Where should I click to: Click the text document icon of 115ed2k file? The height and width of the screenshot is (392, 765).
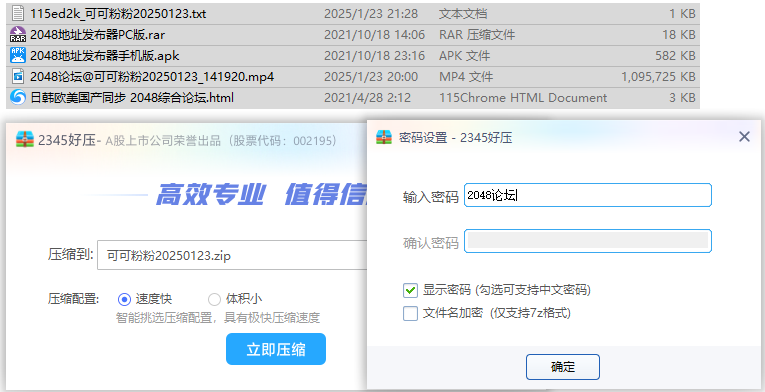tap(18, 13)
